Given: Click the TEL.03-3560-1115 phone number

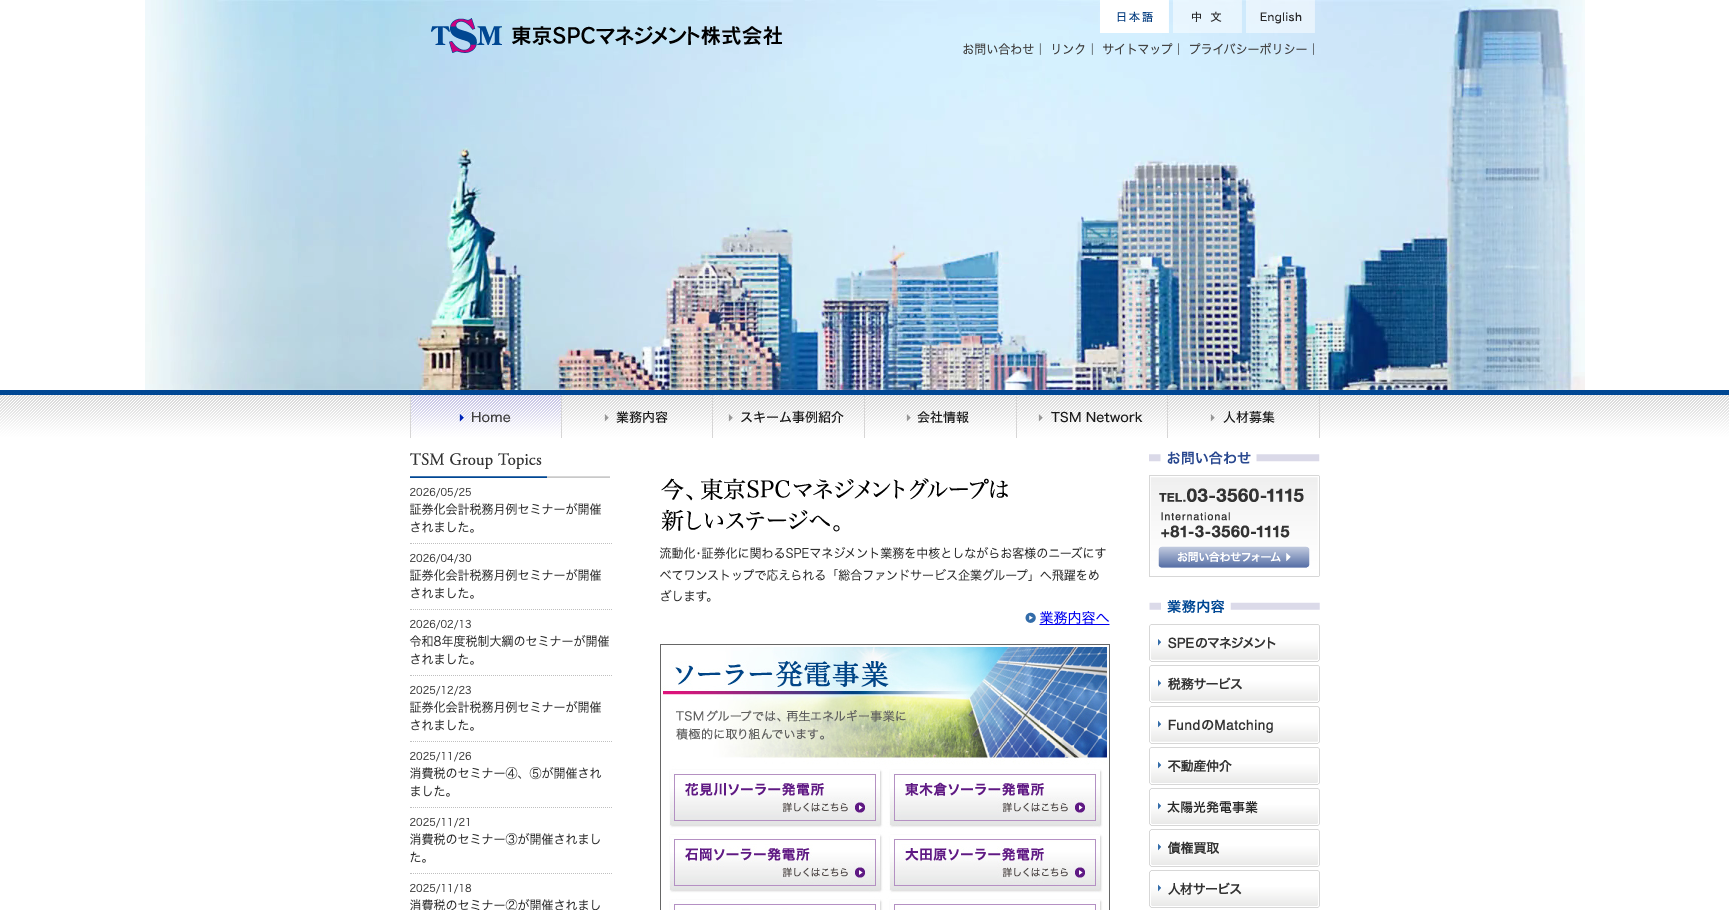Looking at the screenshot, I should click(x=1231, y=496).
